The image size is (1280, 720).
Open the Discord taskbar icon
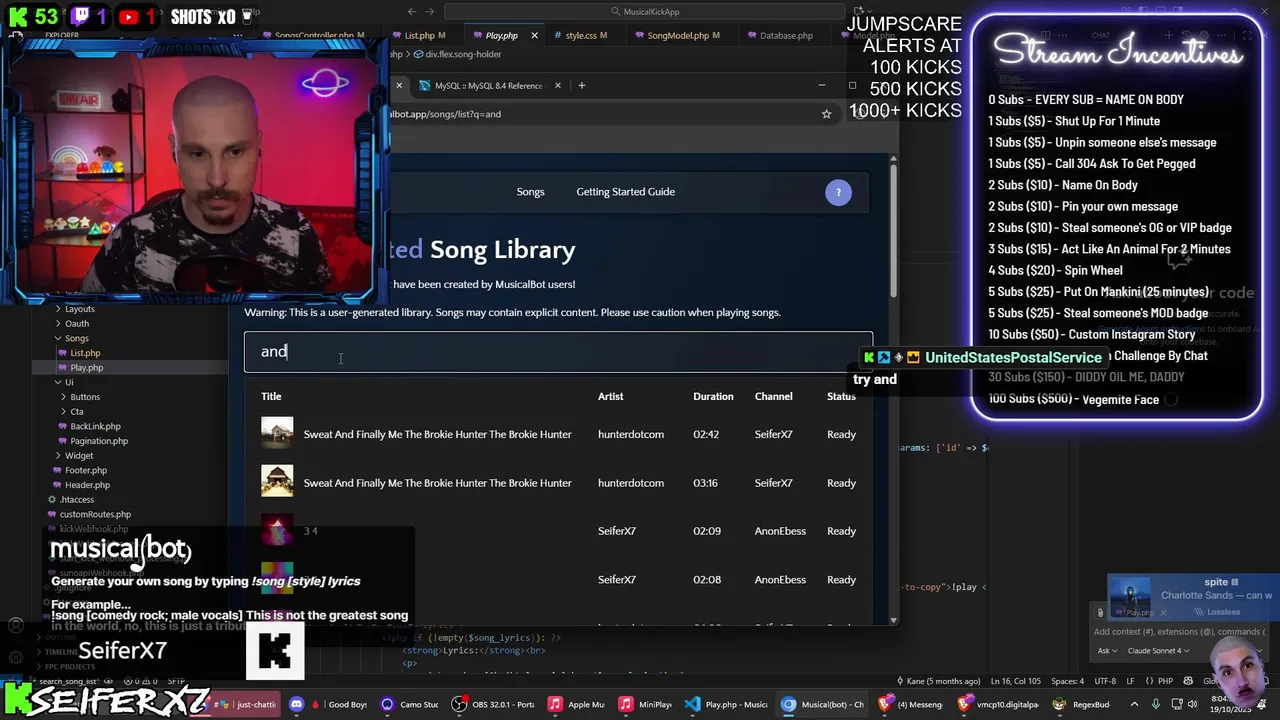click(296, 704)
